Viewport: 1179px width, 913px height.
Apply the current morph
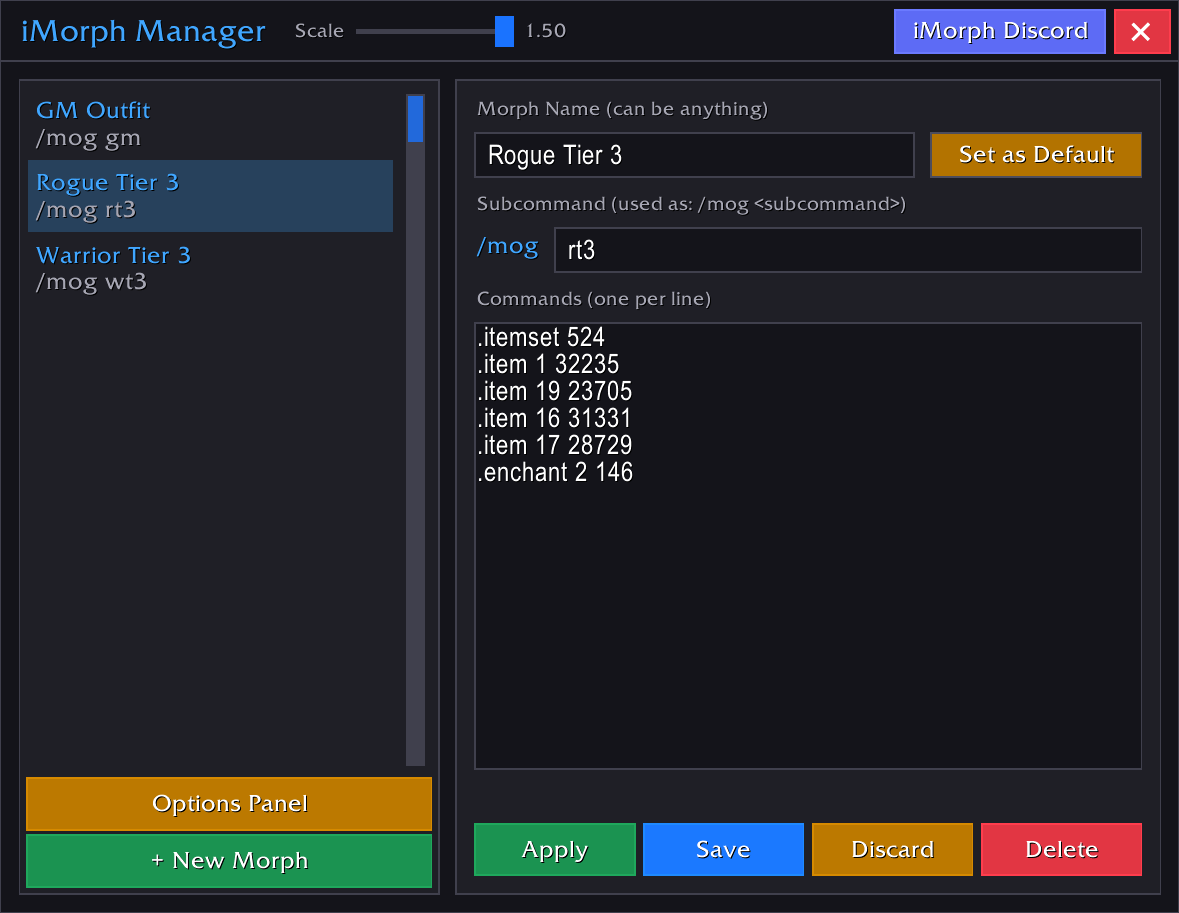pos(555,849)
